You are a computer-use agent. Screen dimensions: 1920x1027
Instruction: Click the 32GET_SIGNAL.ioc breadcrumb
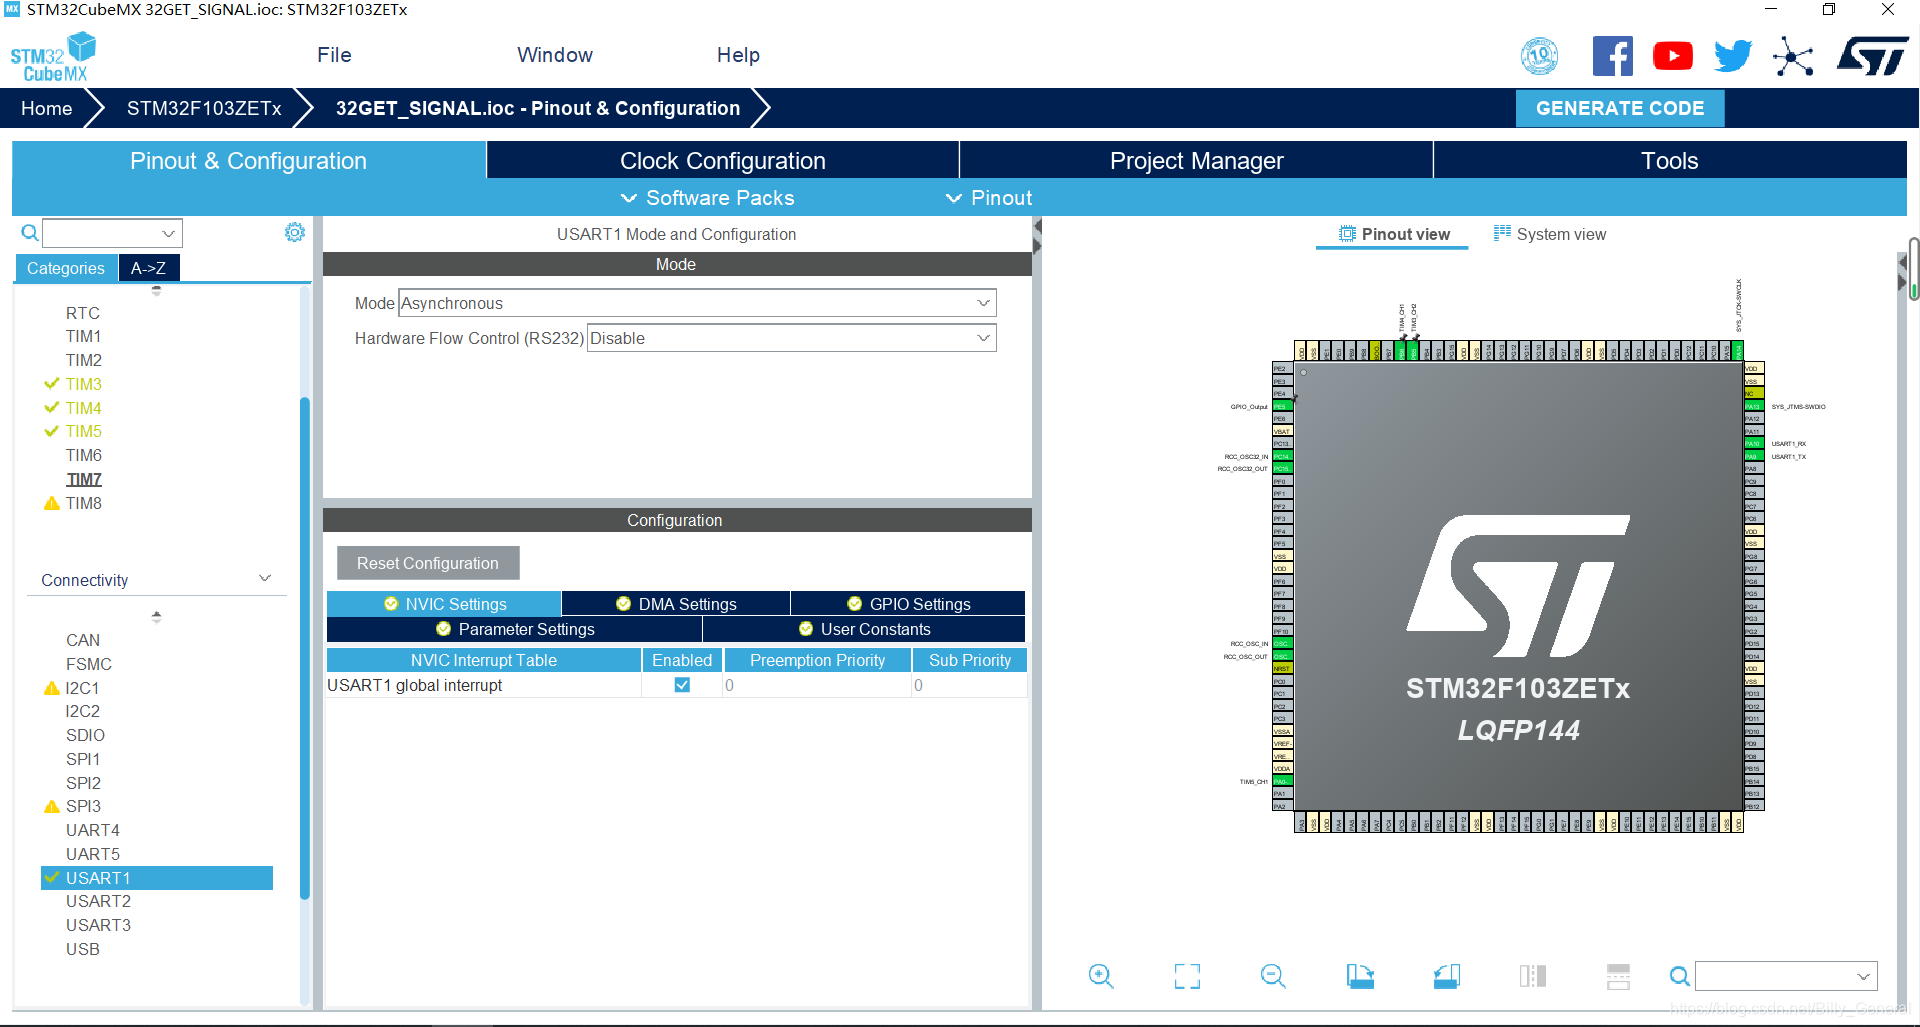(538, 108)
